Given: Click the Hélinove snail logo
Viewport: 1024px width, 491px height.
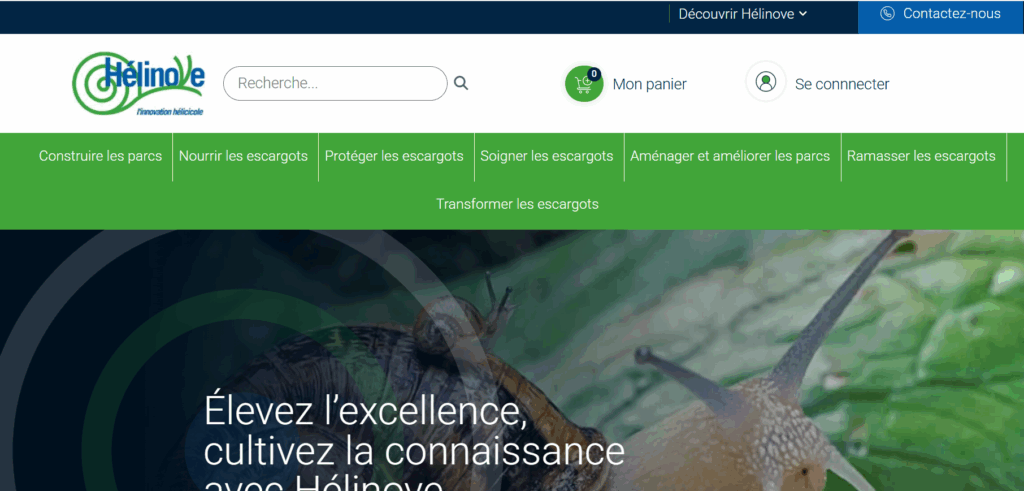Looking at the screenshot, I should [x=138, y=84].
